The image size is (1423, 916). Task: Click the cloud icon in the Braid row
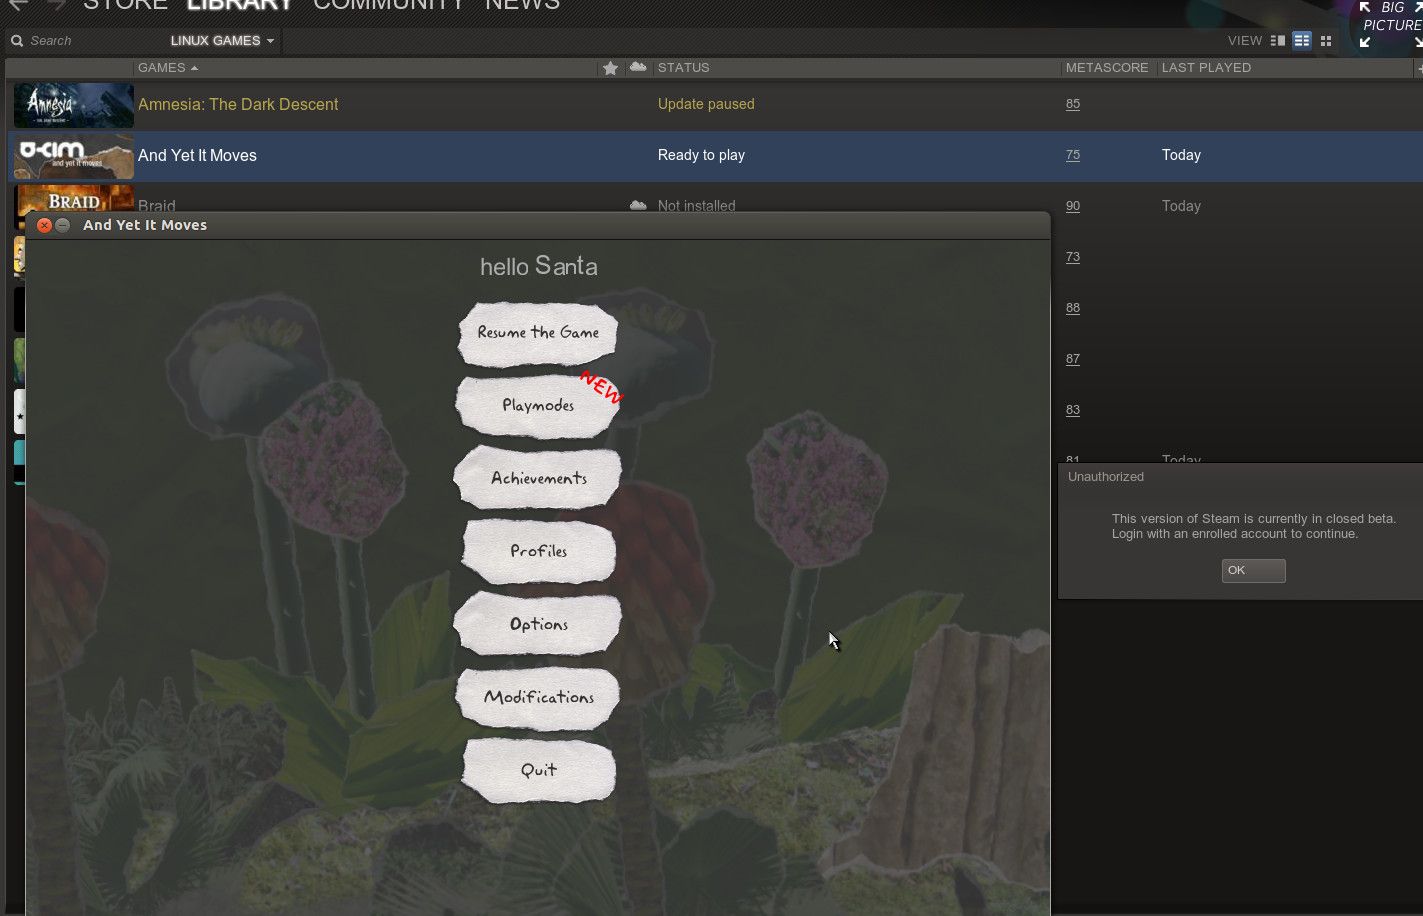[638, 205]
